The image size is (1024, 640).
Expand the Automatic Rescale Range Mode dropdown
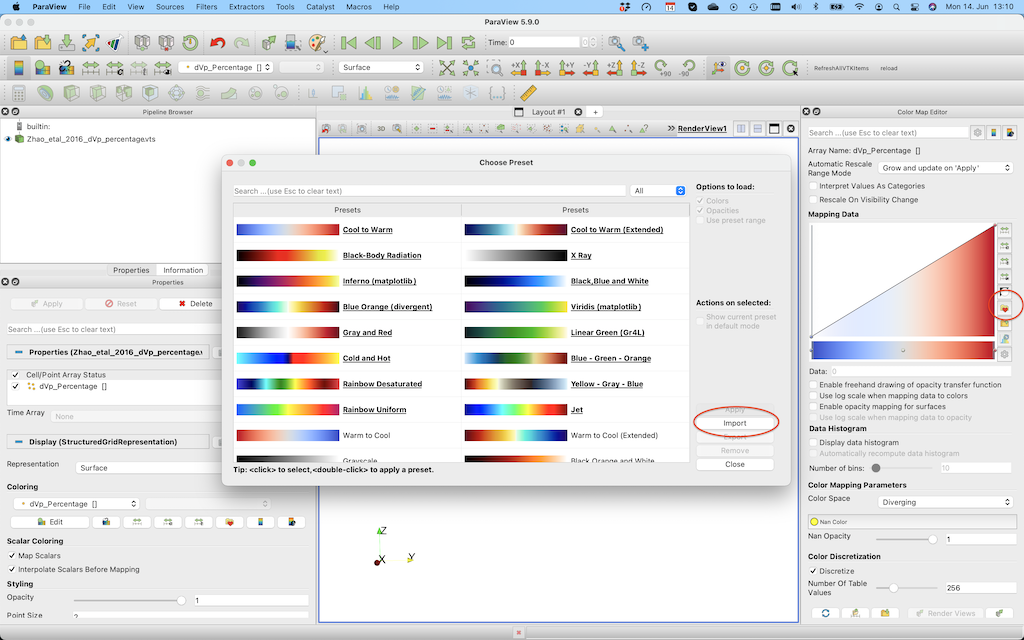click(x=945, y=168)
